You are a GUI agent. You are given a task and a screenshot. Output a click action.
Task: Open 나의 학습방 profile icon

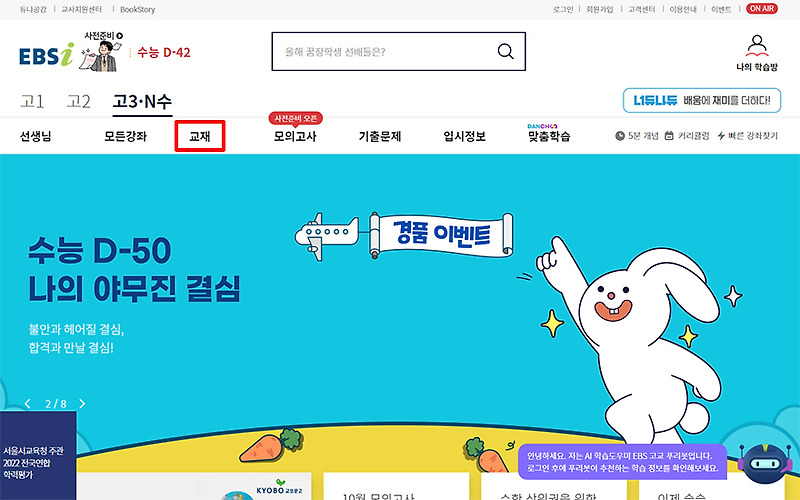[x=757, y=46]
